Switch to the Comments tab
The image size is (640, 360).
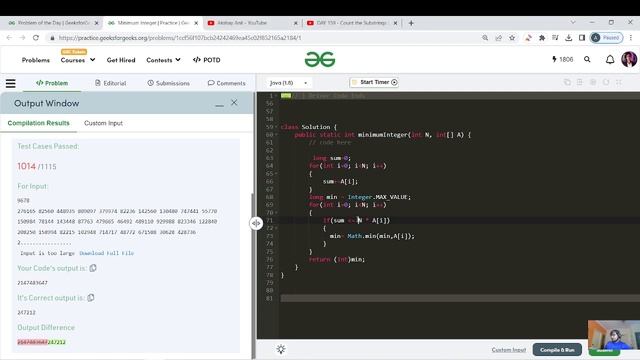227,83
